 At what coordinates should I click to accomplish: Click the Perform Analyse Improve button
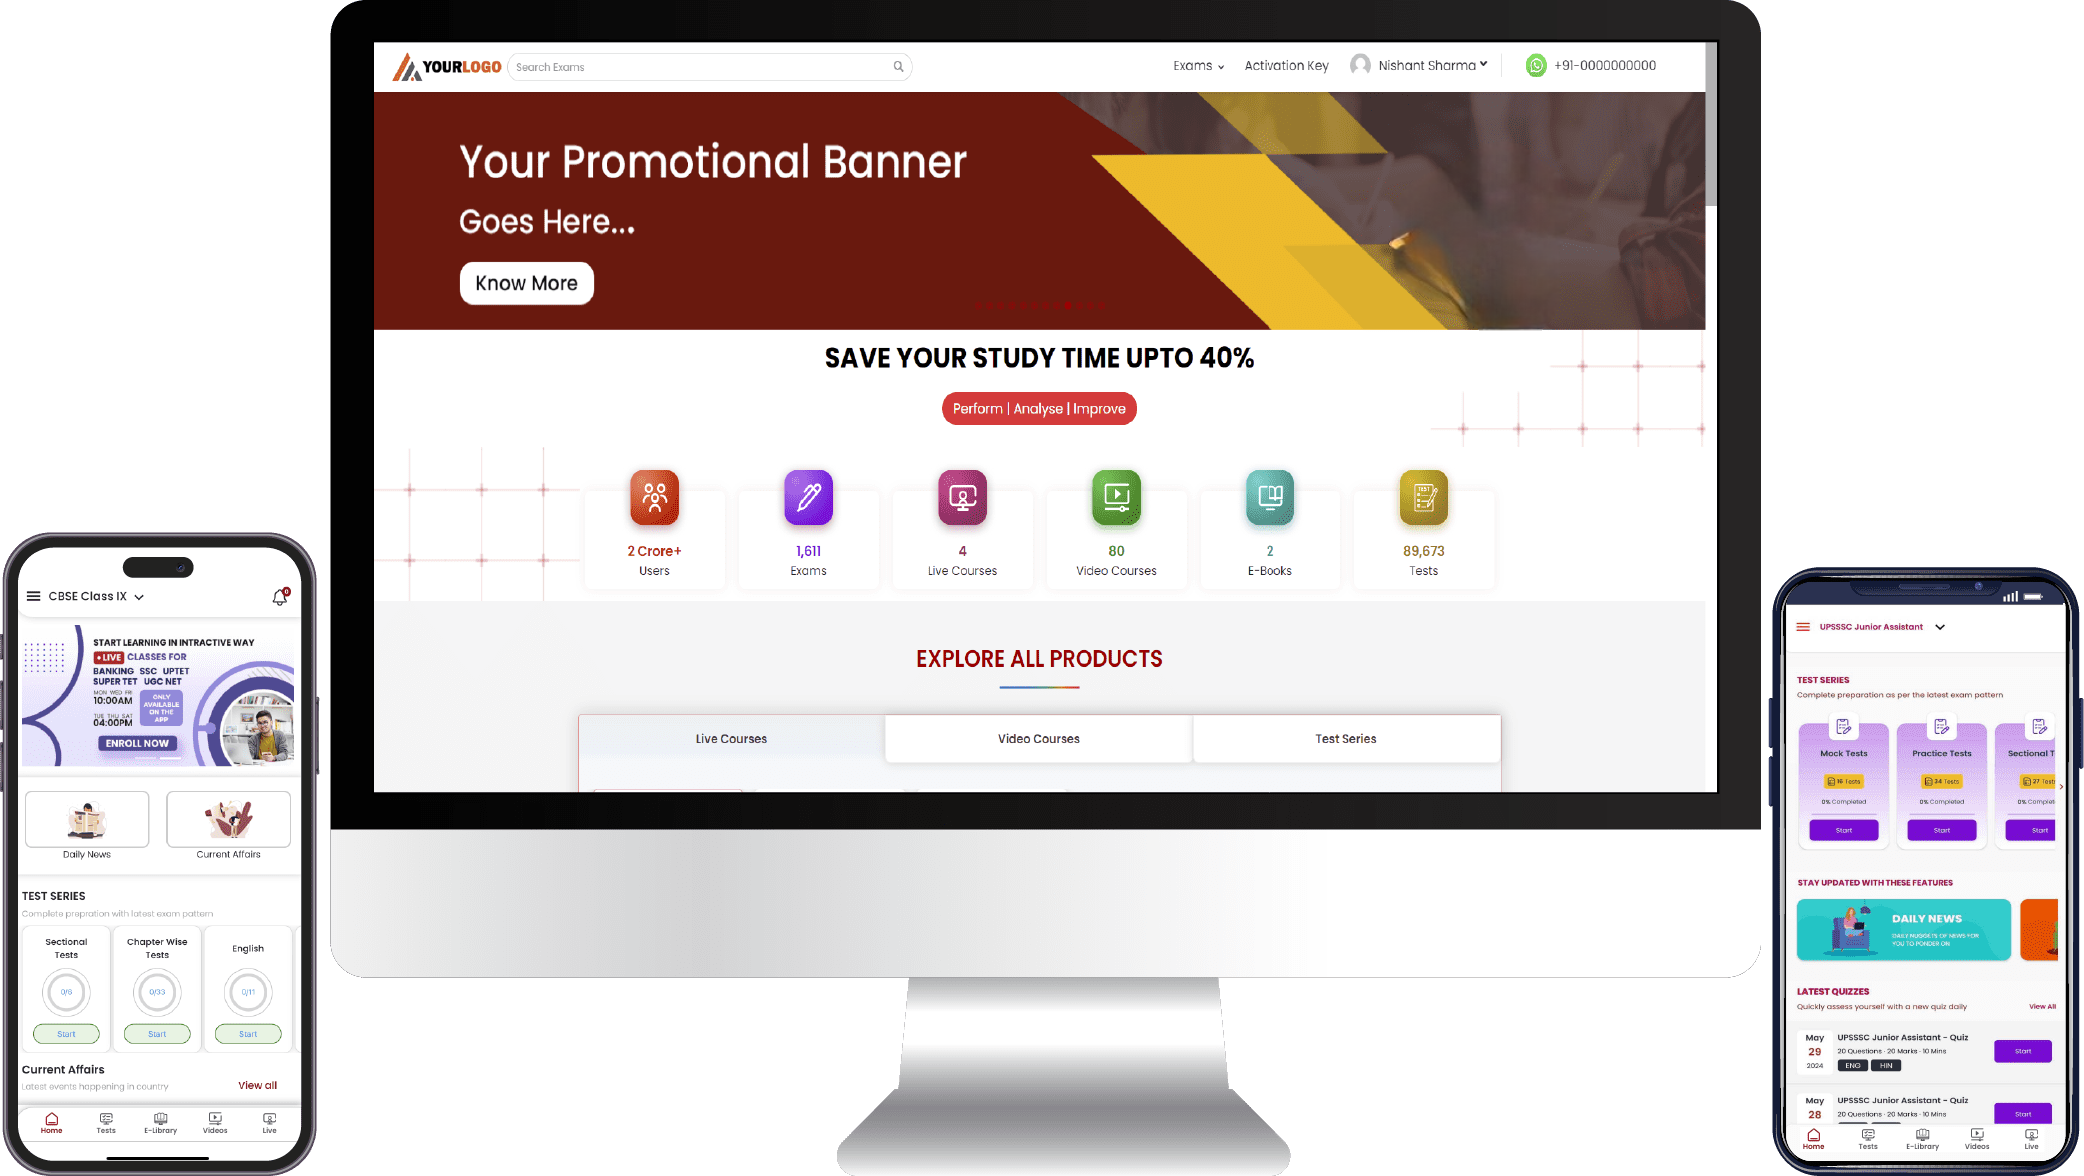coord(1039,409)
